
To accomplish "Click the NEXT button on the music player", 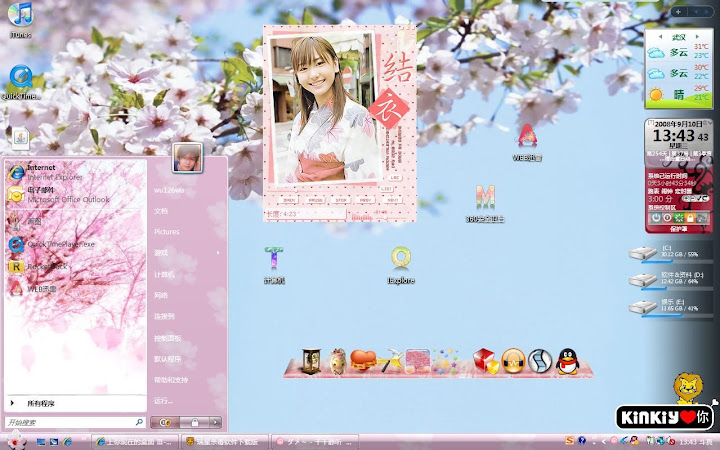I will (392, 201).
